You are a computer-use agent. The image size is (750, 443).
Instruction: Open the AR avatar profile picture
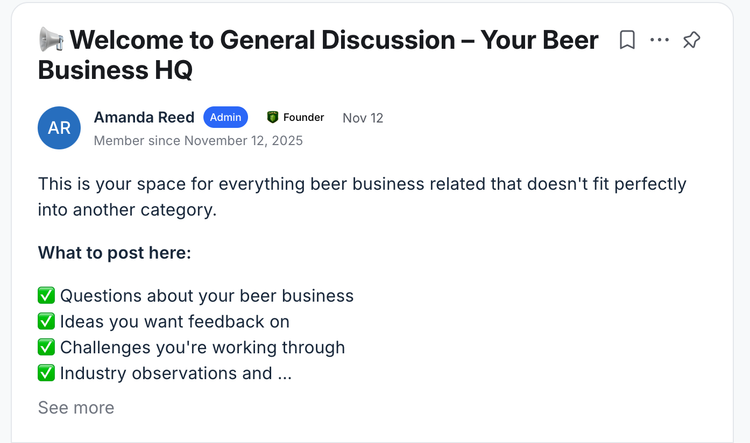(x=59, y=128)
